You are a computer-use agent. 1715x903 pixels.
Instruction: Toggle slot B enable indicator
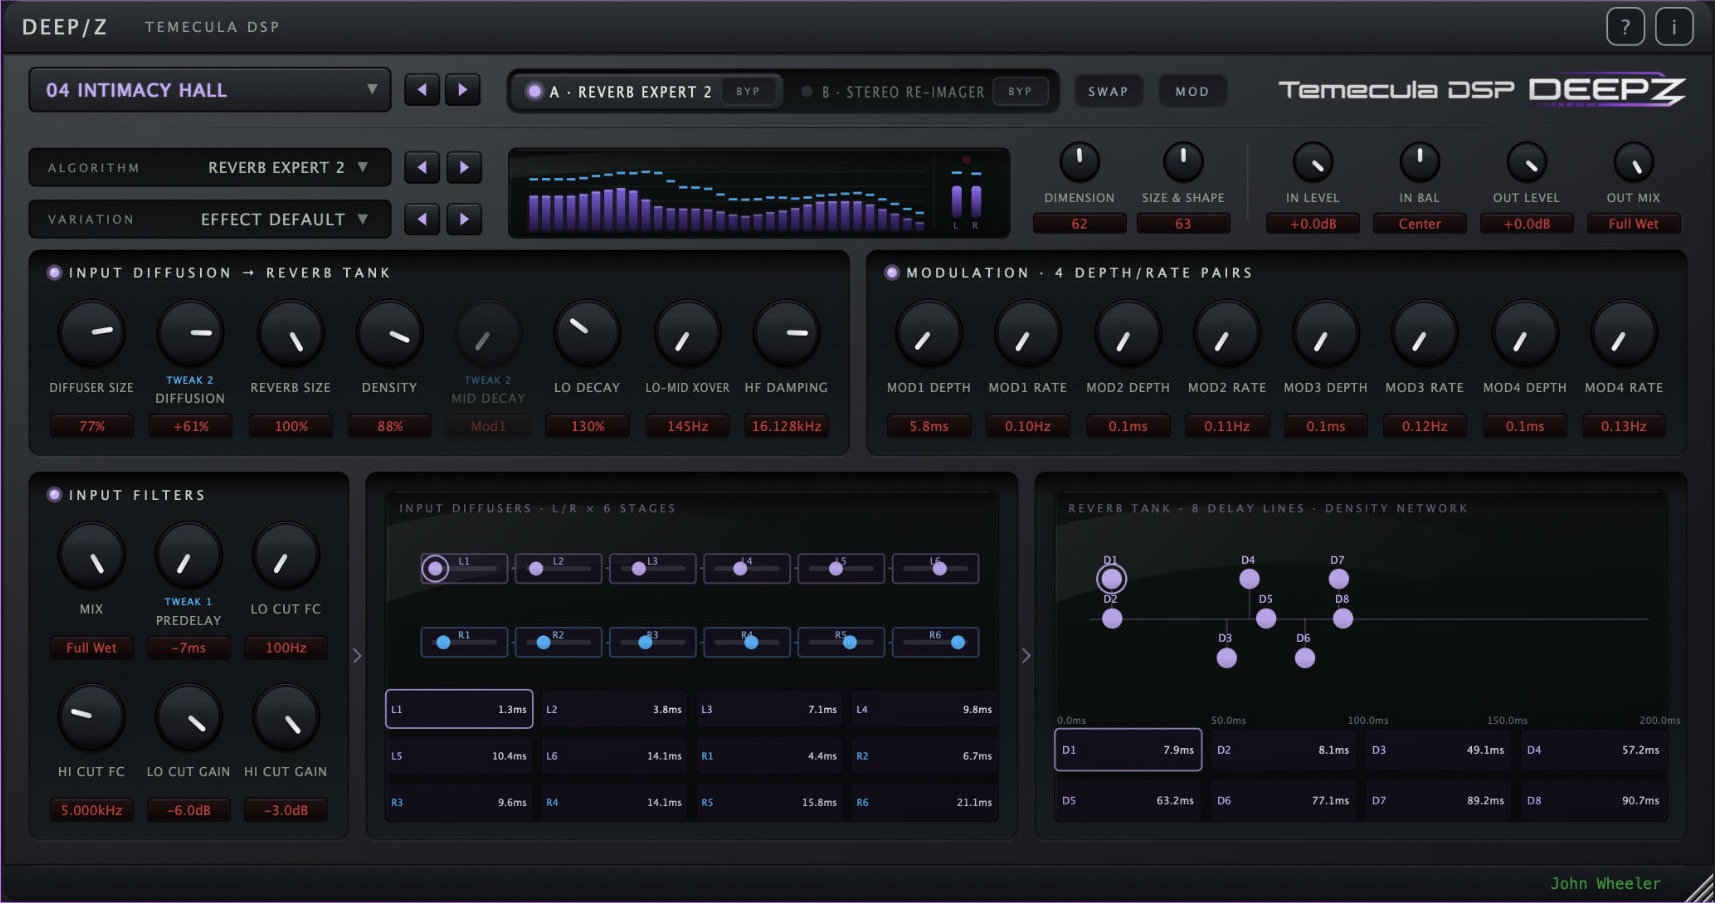coord(807,91)
